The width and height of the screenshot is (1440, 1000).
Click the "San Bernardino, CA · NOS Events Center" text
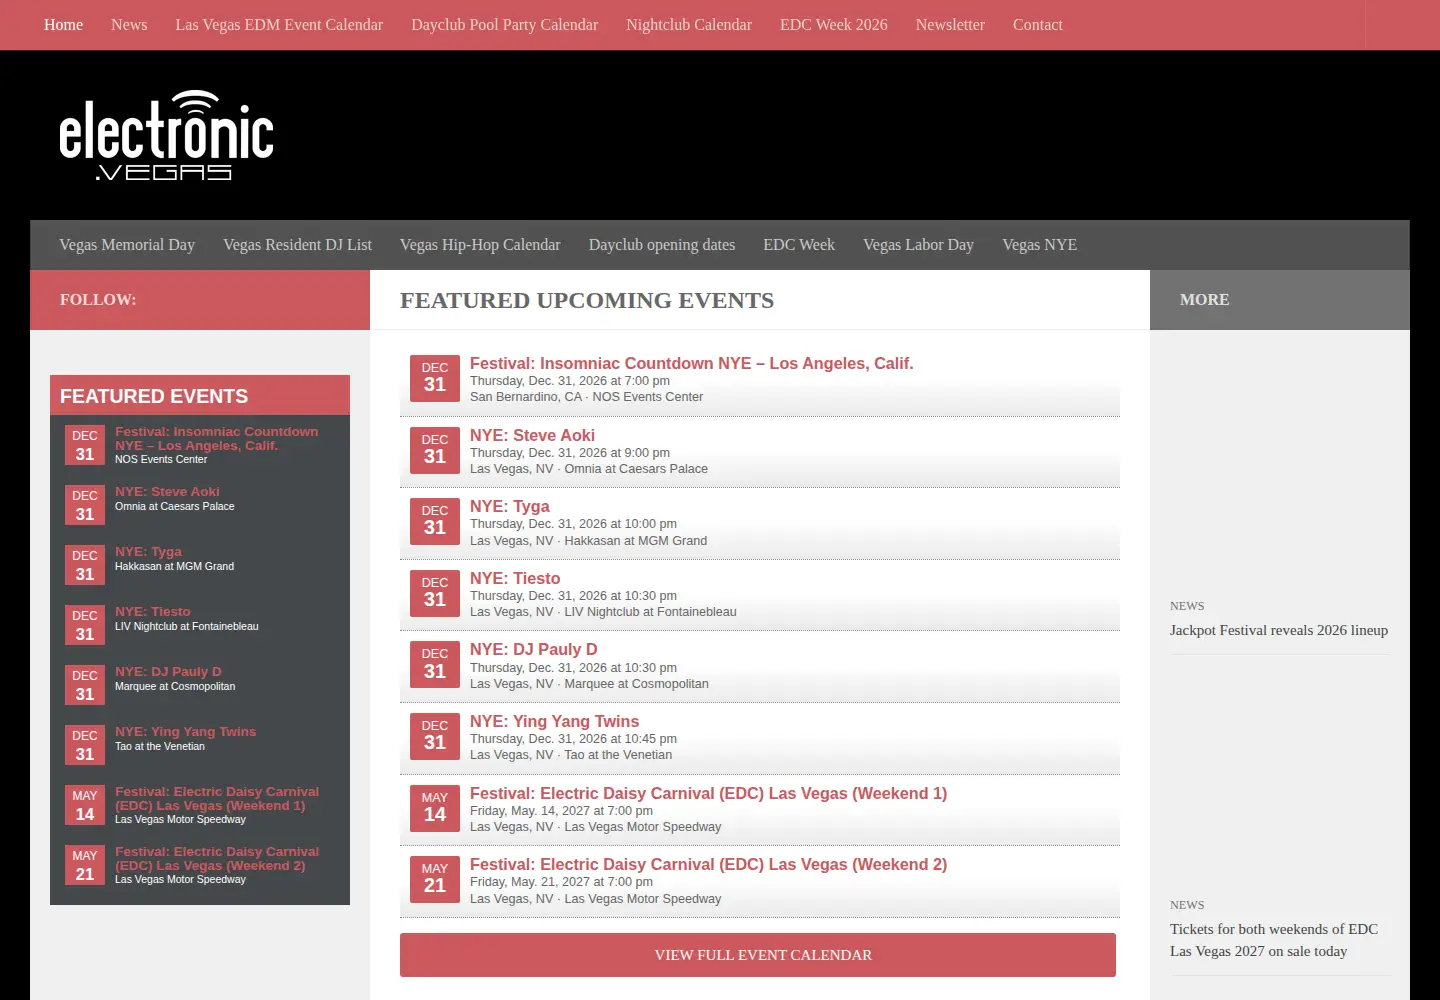pos(586,397)
